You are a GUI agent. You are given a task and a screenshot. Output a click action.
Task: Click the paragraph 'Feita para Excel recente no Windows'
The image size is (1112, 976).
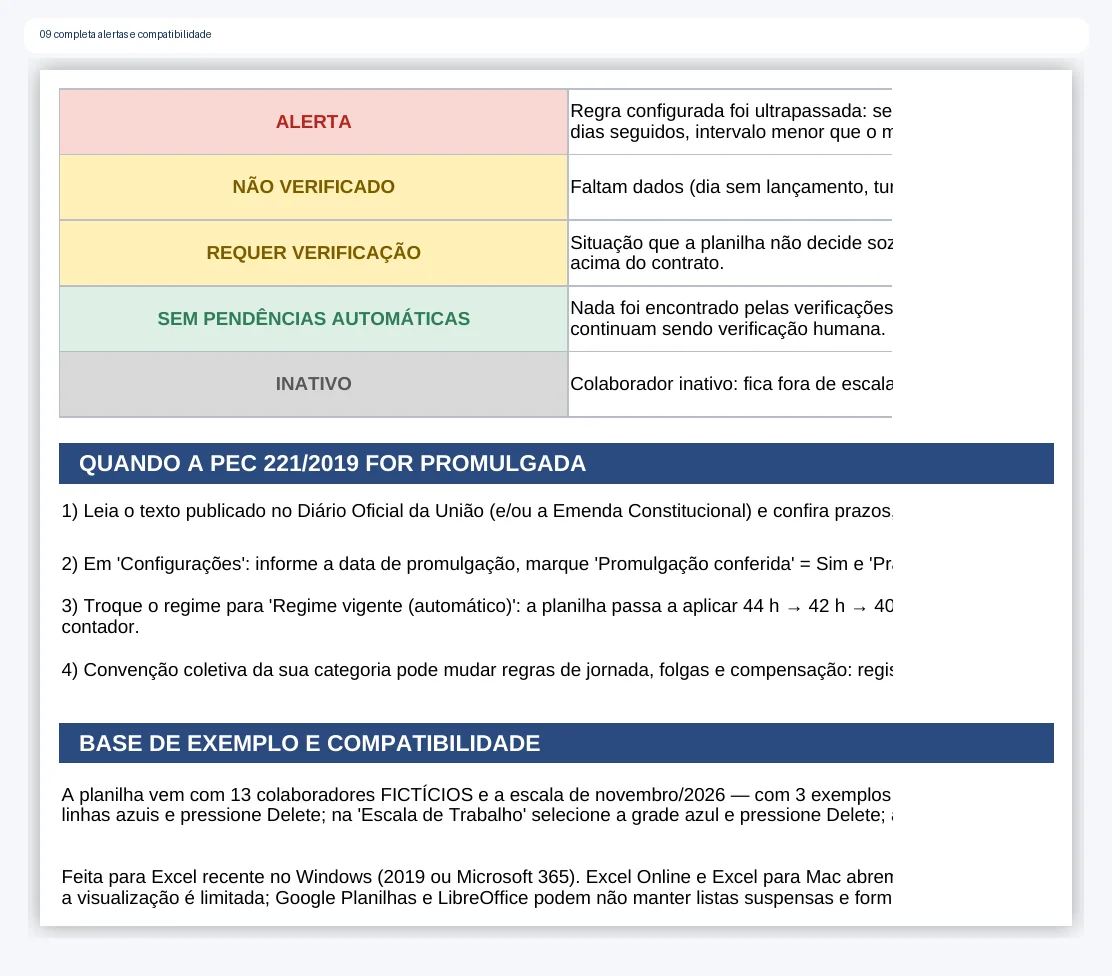[477, 887]
